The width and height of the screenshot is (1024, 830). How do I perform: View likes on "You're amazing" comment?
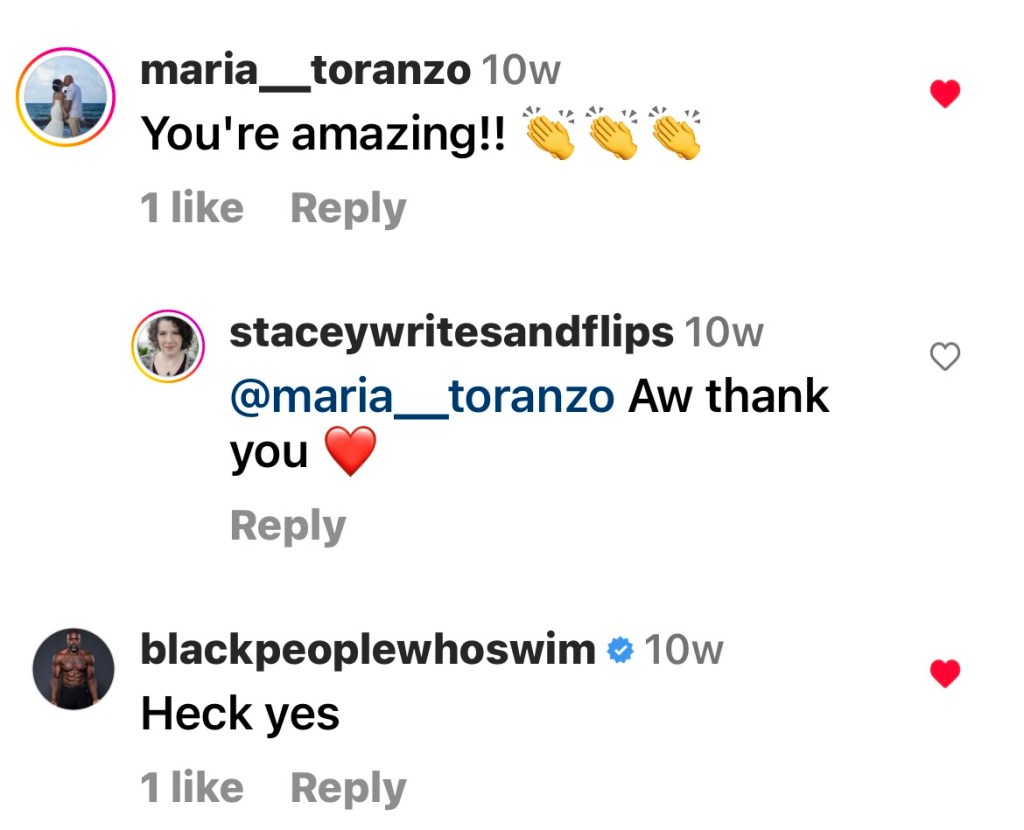tap(192, 209)
